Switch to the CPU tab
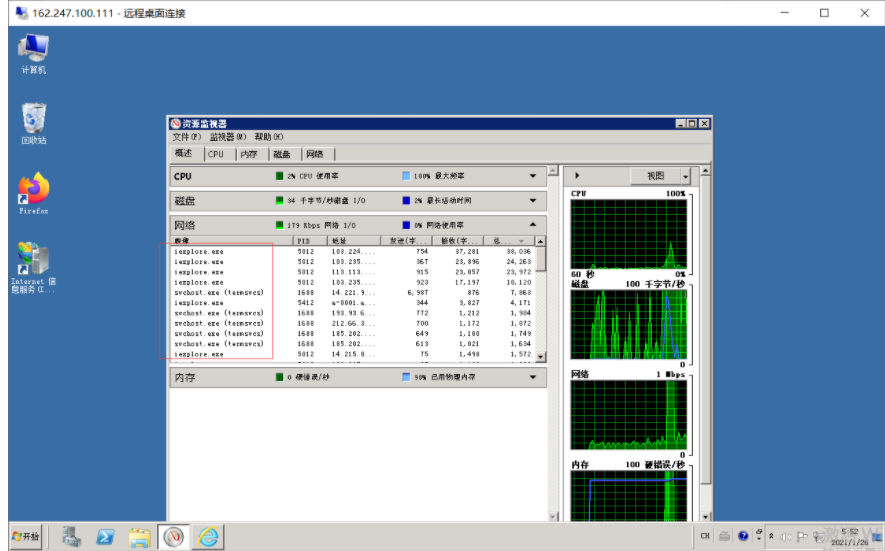Viewport: 885px width, 551px height. (x=216, y=154)
